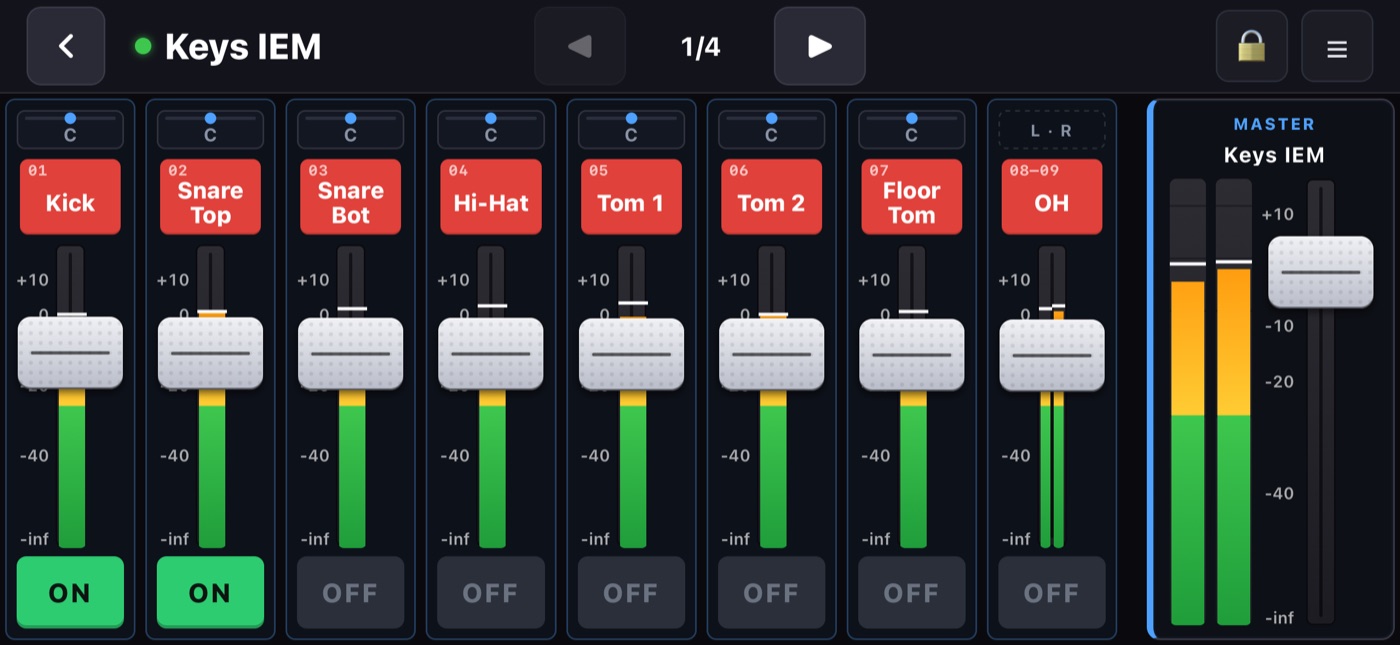Turn on the Snare Bot channel
This screenshot has height=645, width=1400.
[350, 593]
